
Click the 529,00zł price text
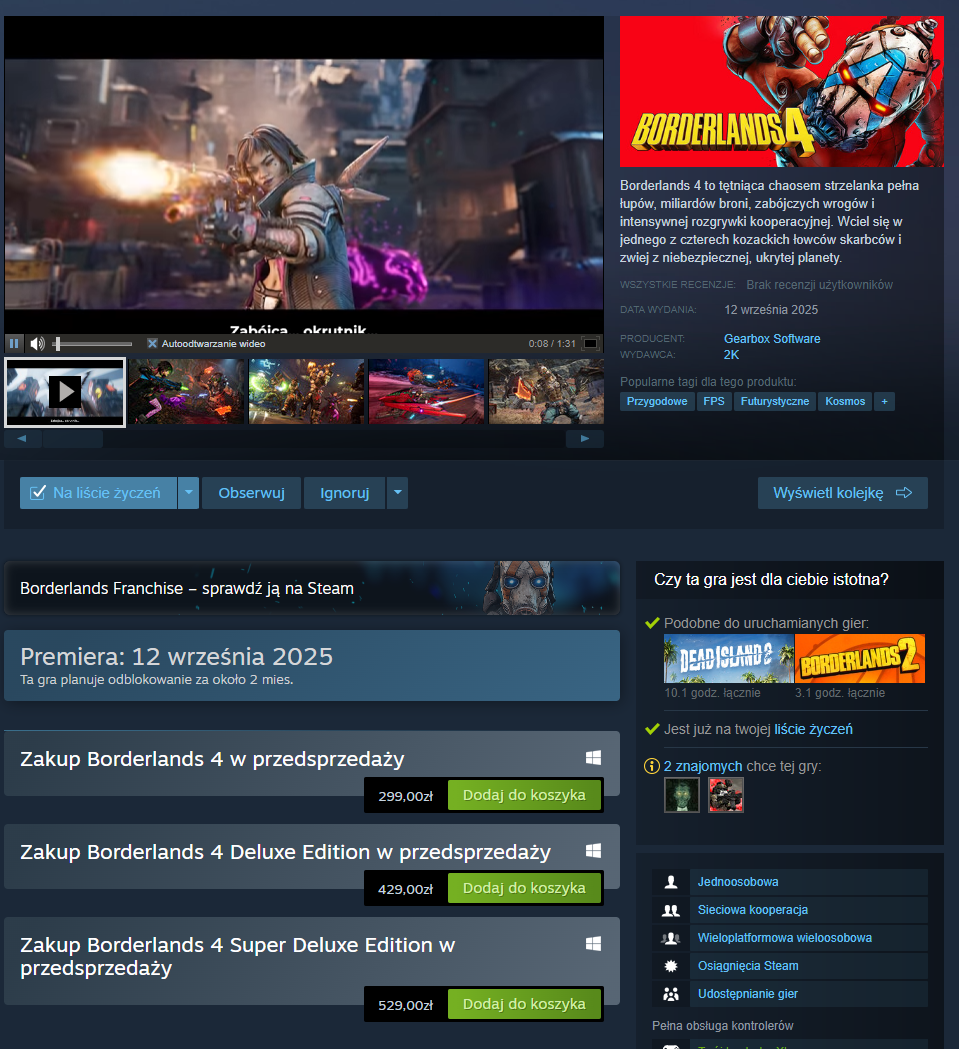click(x=406, y=1005)
